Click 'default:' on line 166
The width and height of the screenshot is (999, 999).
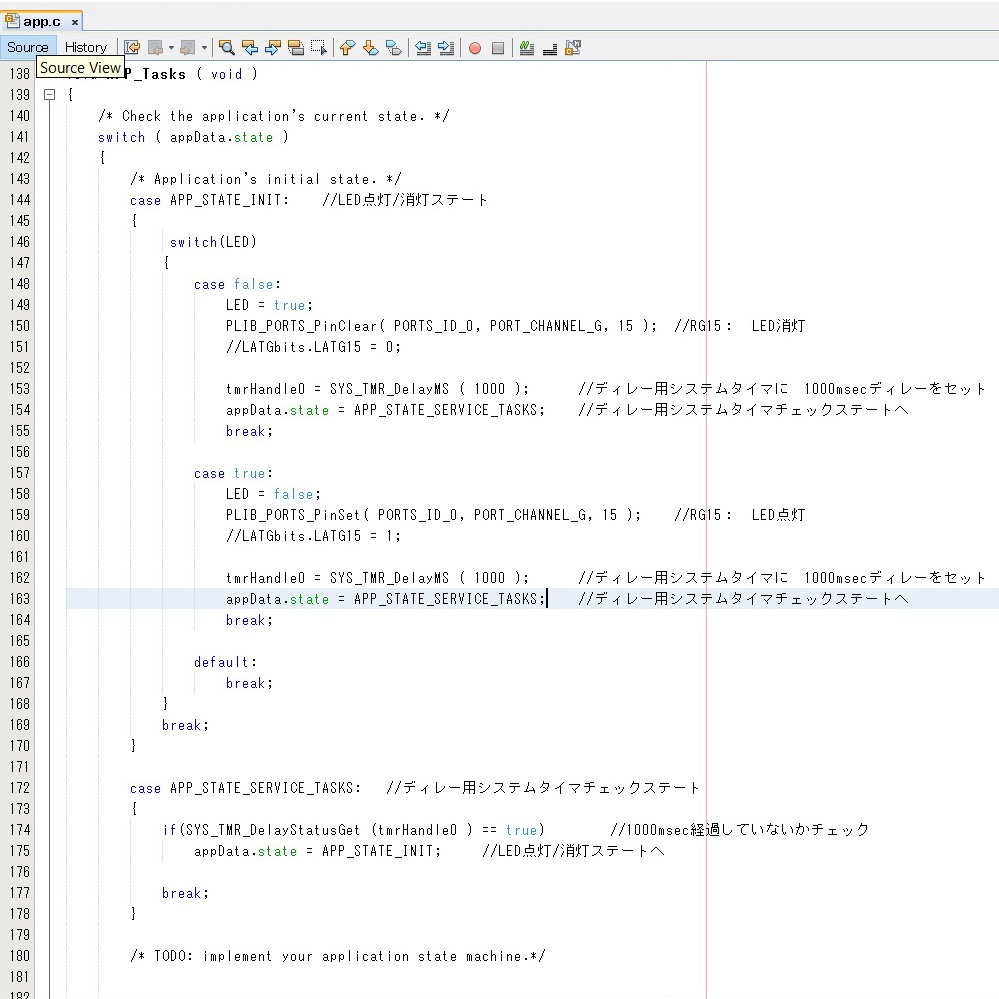(225, 663)
